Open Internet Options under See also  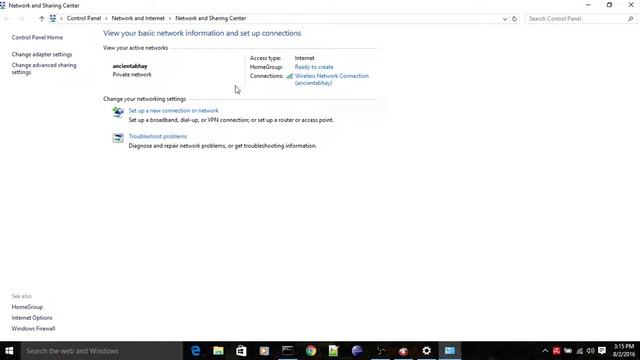(x=32, y=318)
